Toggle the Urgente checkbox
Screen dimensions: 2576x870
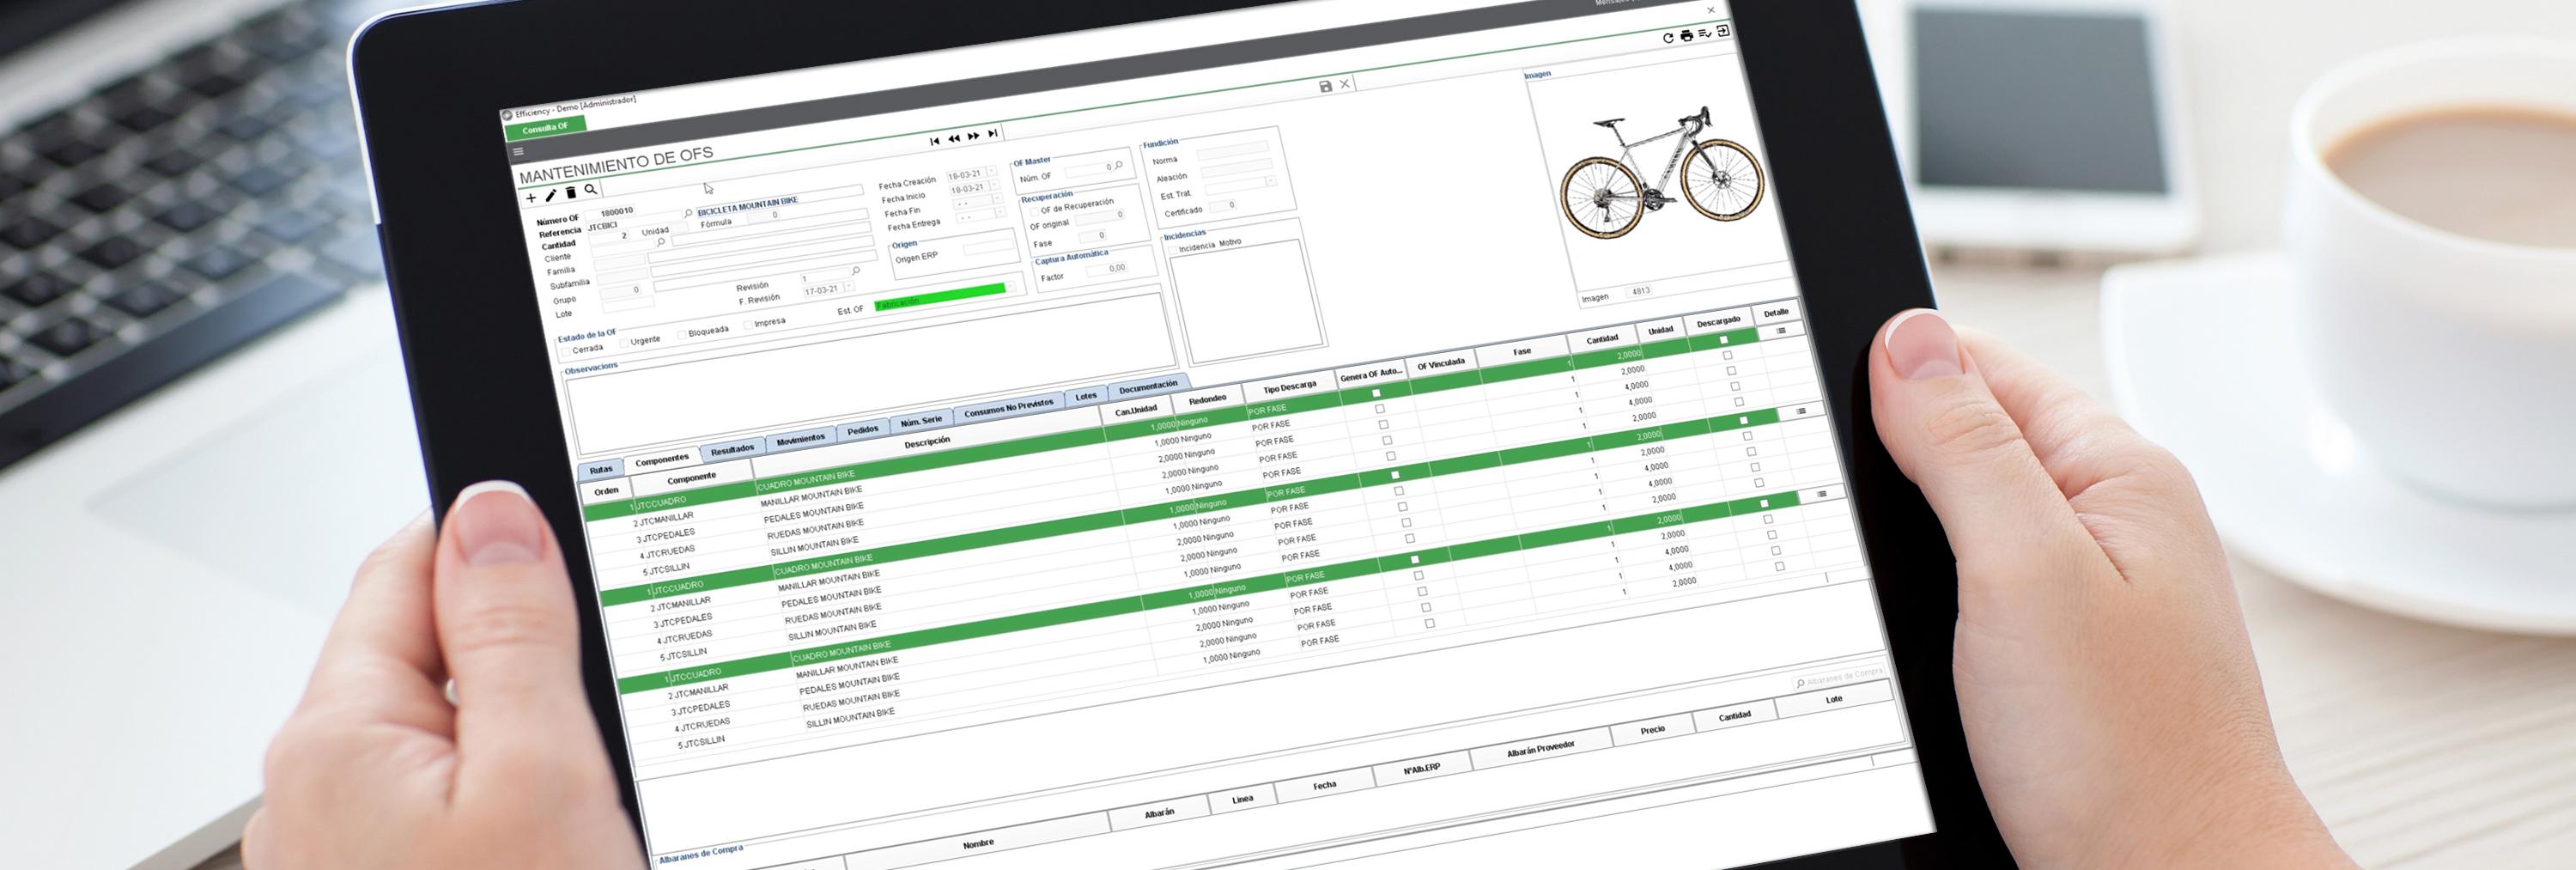click(x=624, y=343)
